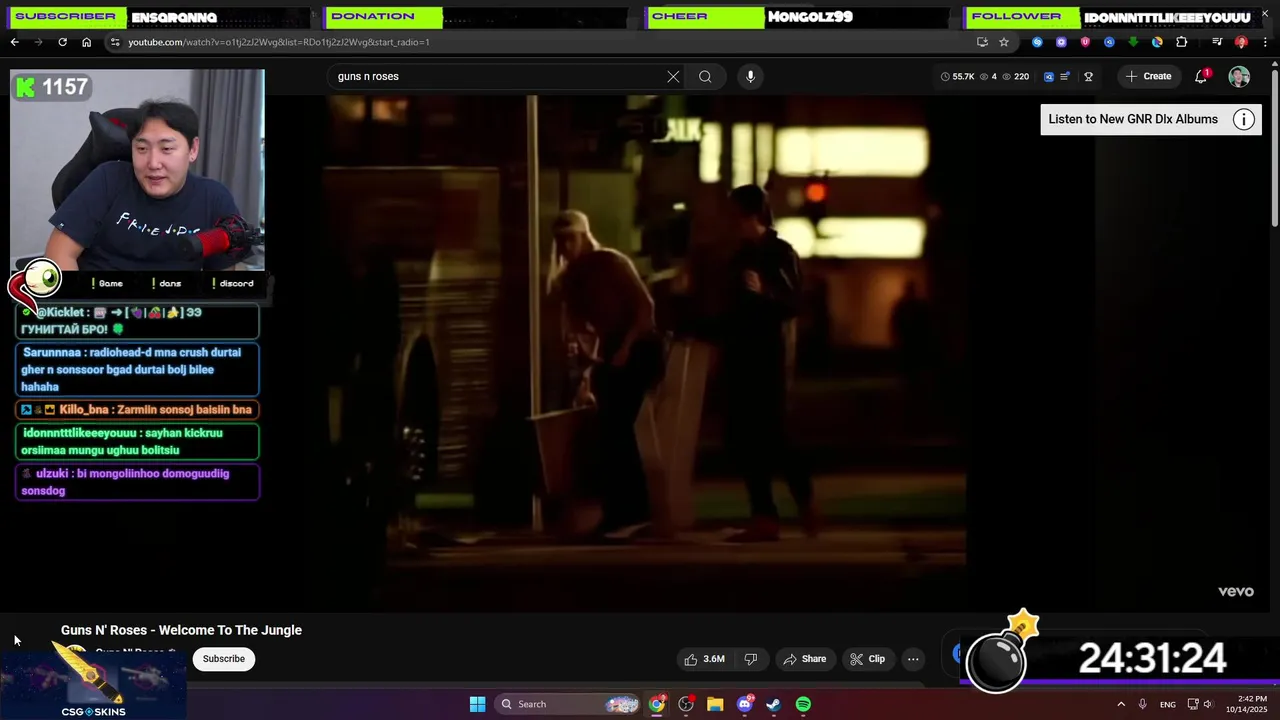The height and width of the screenshot is (720, 1280).
Task: Click the info card 'i' icon
Action: tap(1244, 120)
